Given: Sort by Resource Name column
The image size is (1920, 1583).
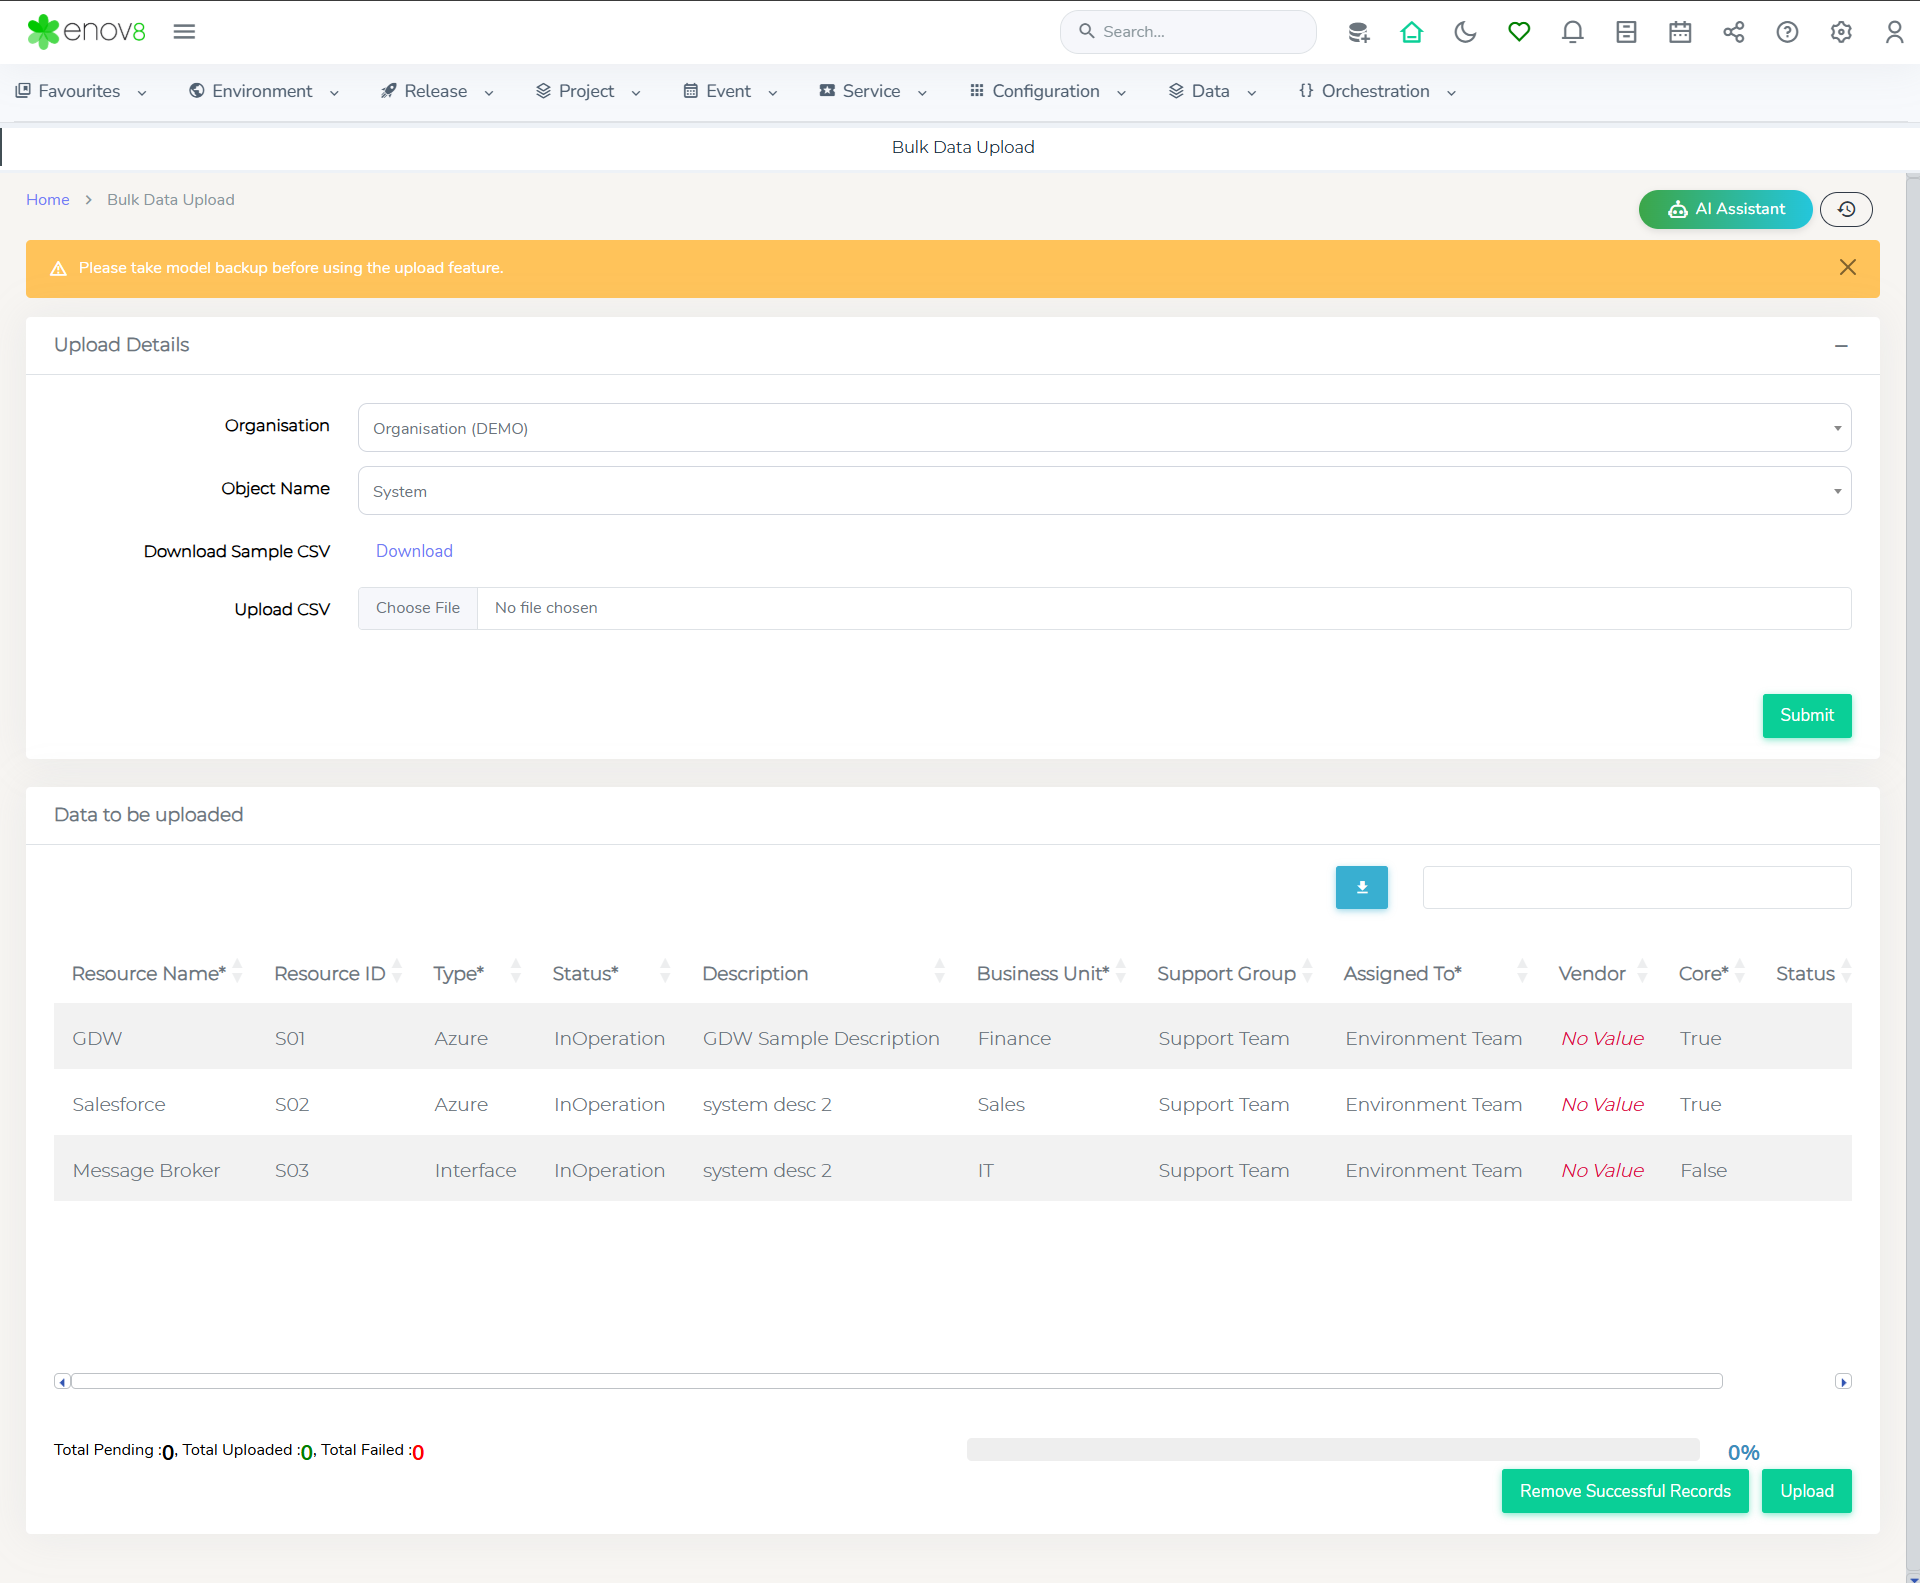Looking at the screenshot, I should pyautogui.click(x=149, y=973).
